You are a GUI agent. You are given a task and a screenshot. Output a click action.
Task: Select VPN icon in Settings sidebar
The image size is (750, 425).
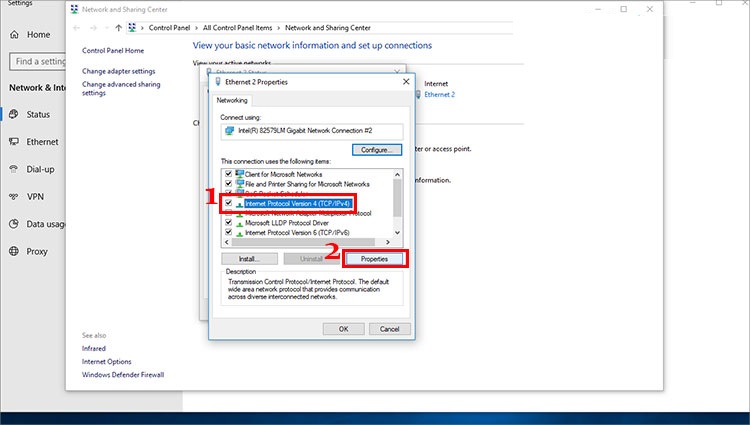coord(14,196)
